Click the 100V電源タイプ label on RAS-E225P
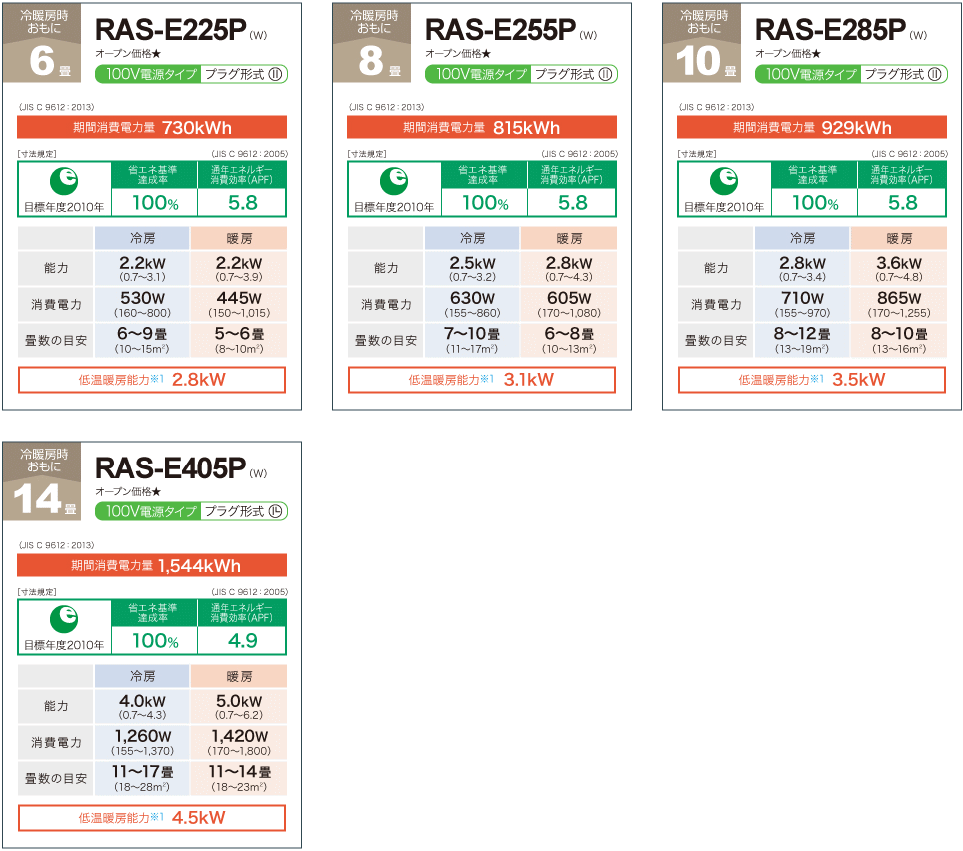The width and height of the screenshot is (963, 851). (148, 74)
